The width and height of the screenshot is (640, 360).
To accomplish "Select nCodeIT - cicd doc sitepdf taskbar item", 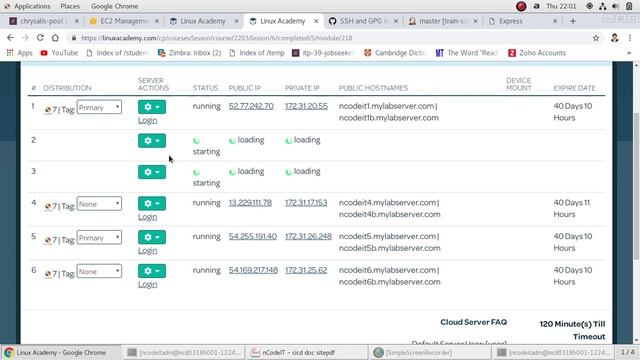I will pyautogui.click(x=307, y=353).
